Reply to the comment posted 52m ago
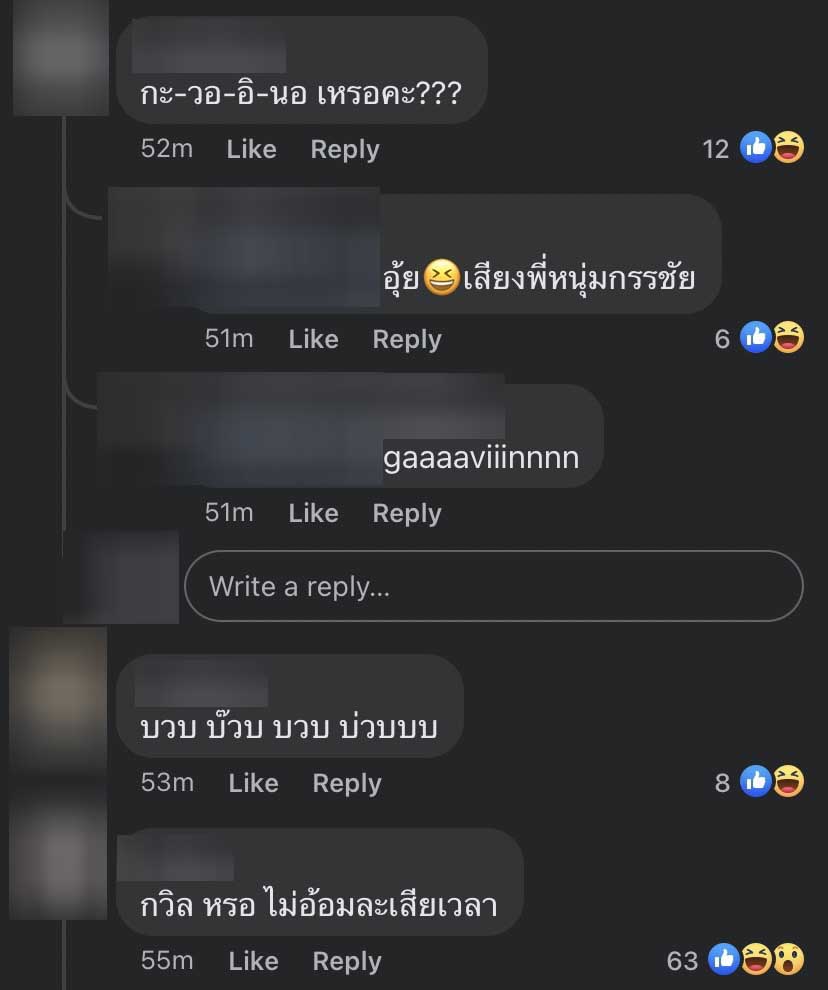This screenshot has height=990, width=828. tap(345, 150)
